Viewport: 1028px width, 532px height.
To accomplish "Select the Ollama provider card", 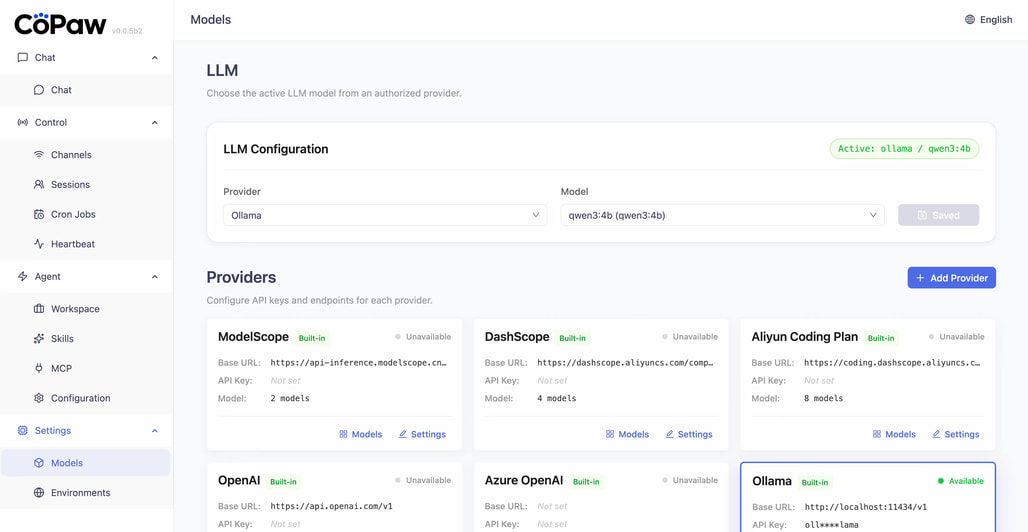I will (867, 497).
